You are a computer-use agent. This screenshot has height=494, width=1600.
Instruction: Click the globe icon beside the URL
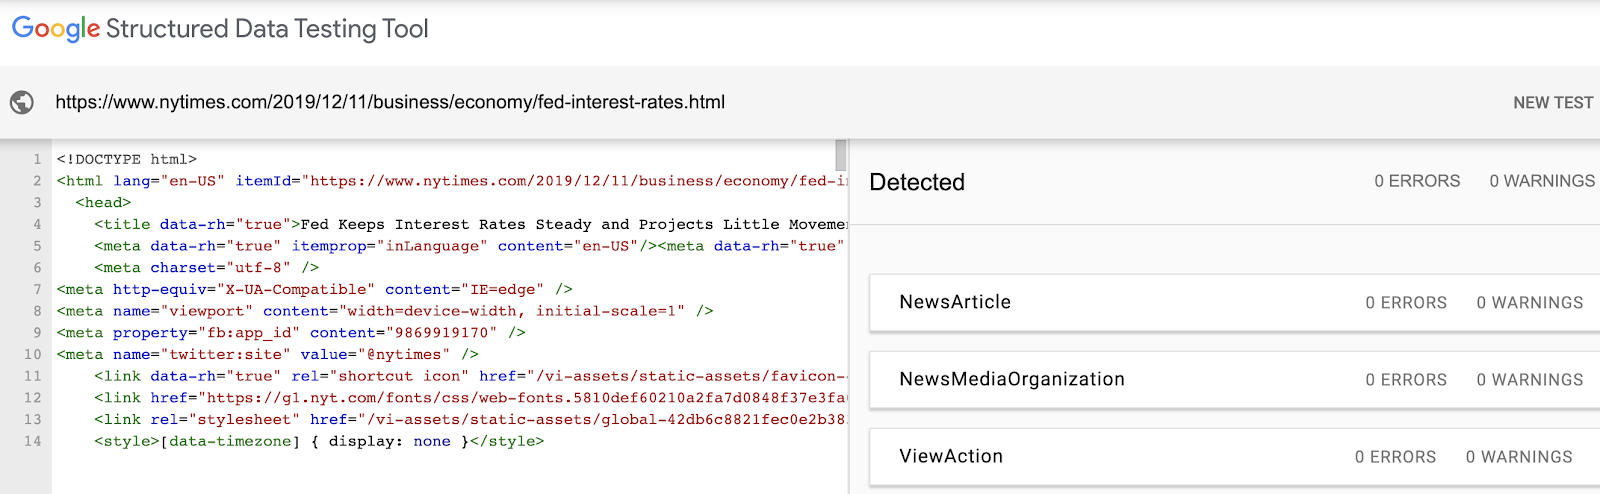(22, 102)
